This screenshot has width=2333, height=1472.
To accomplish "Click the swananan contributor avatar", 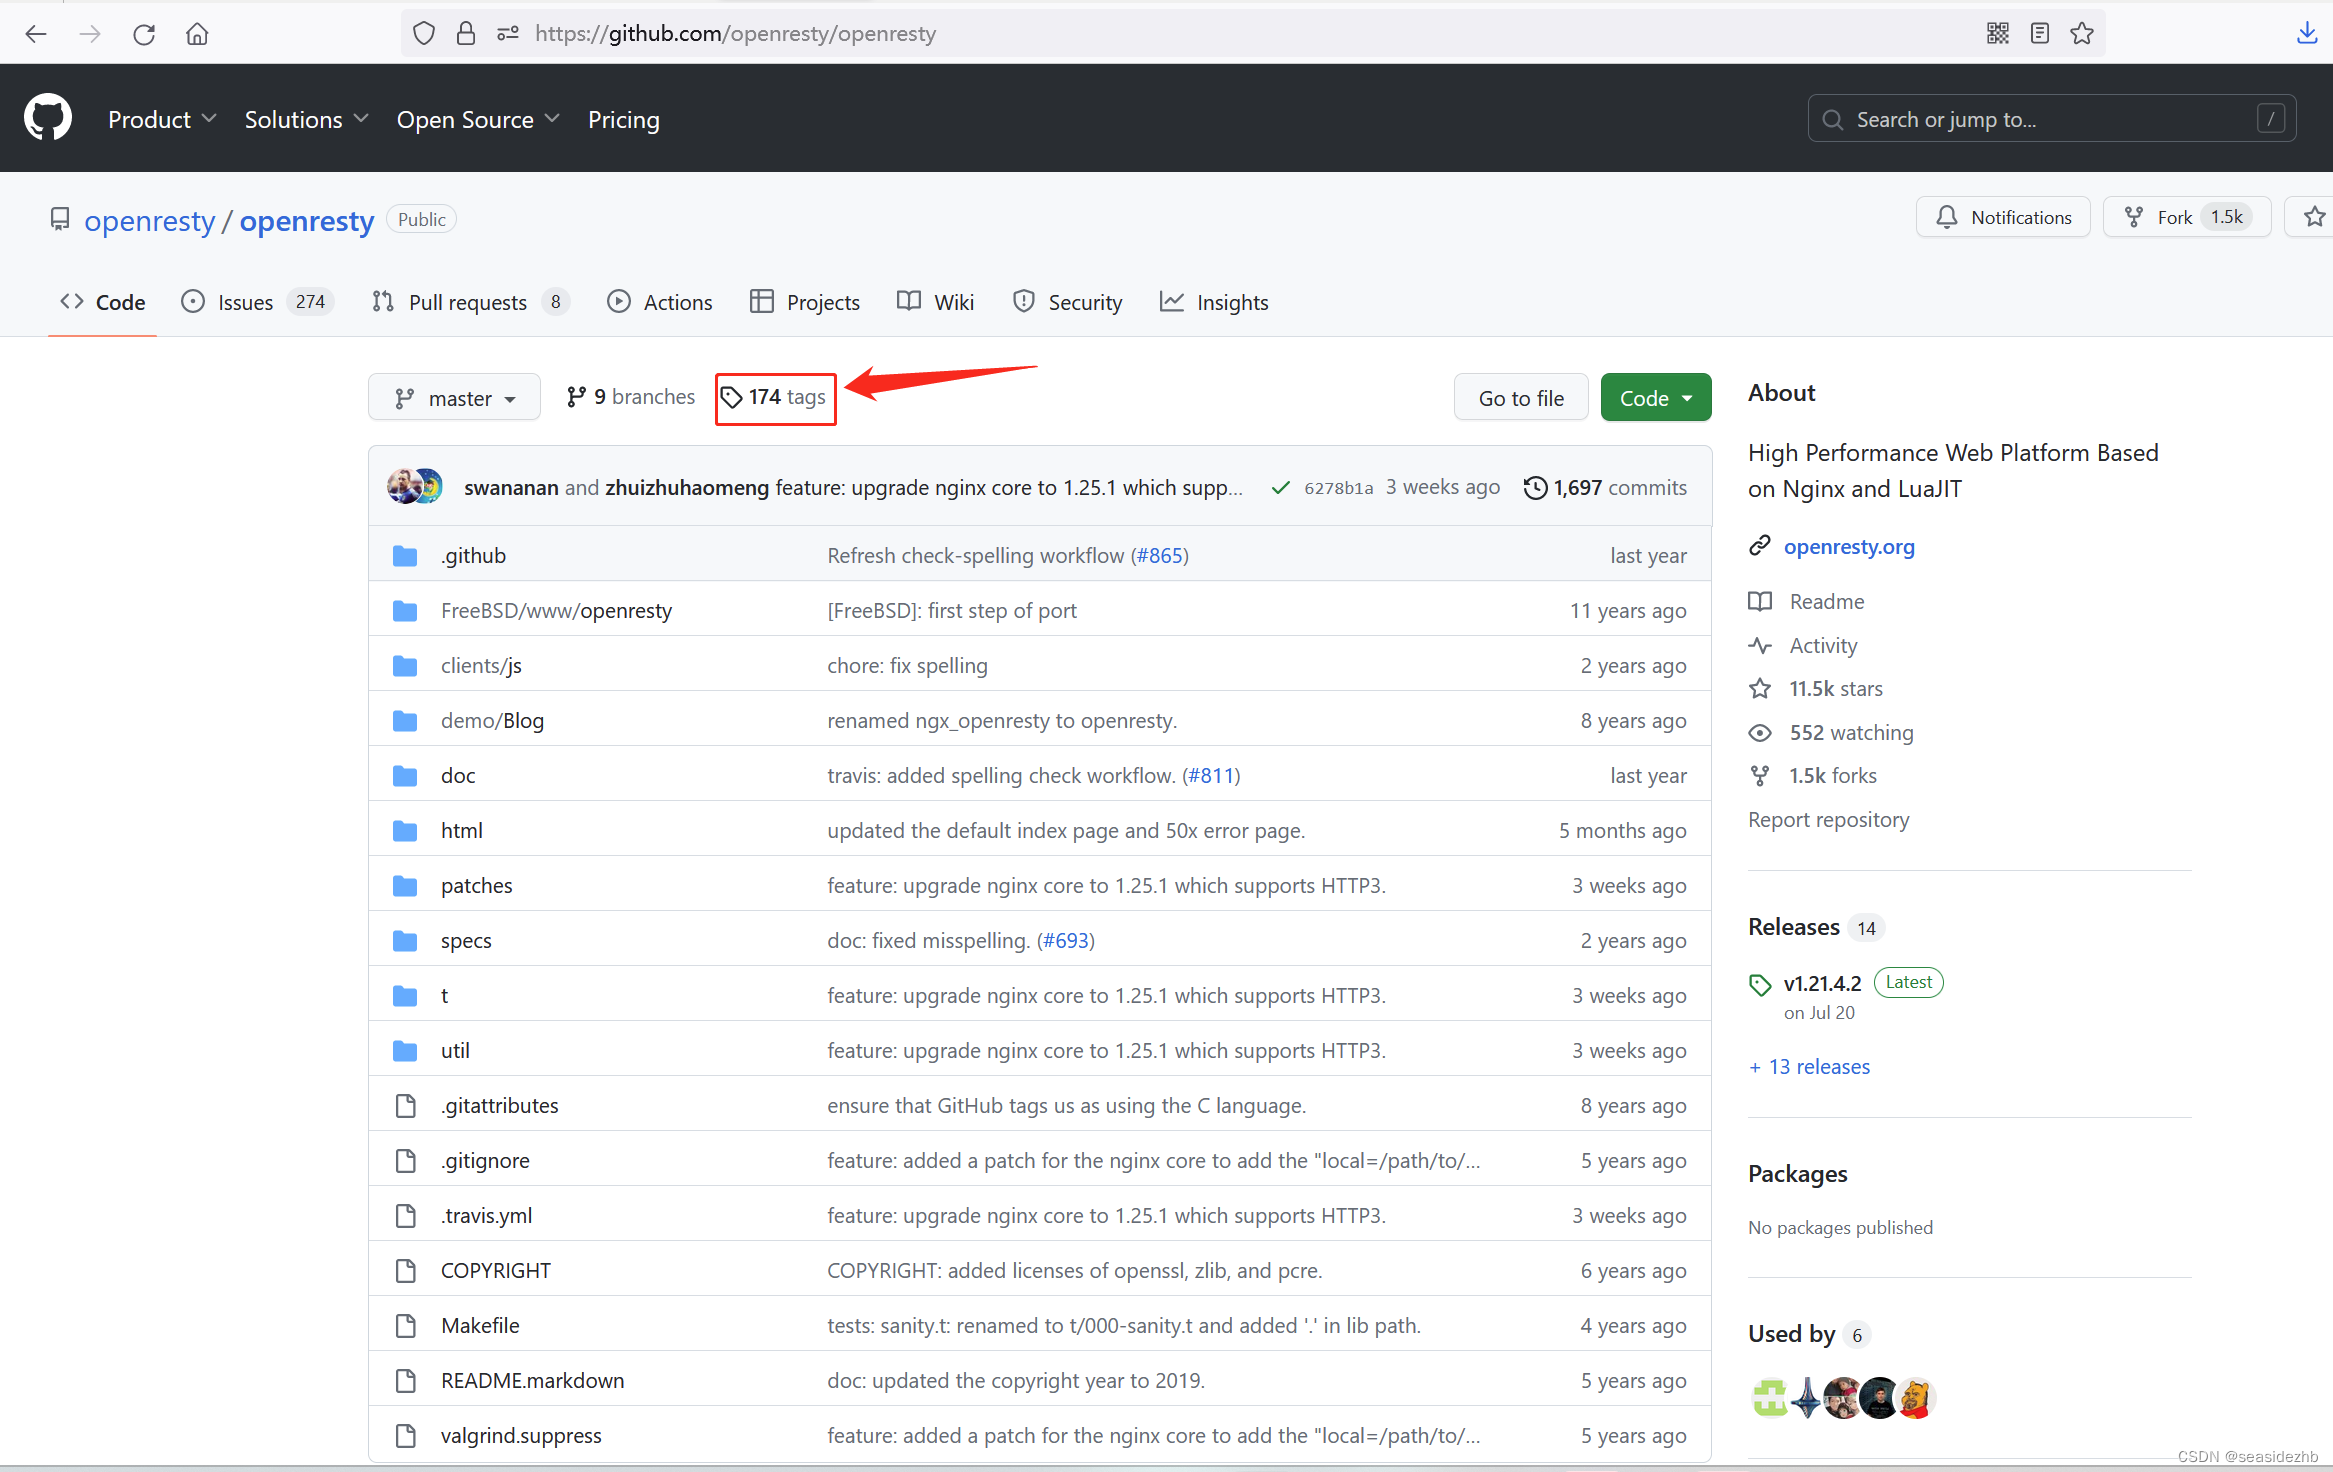I will 404,487.
